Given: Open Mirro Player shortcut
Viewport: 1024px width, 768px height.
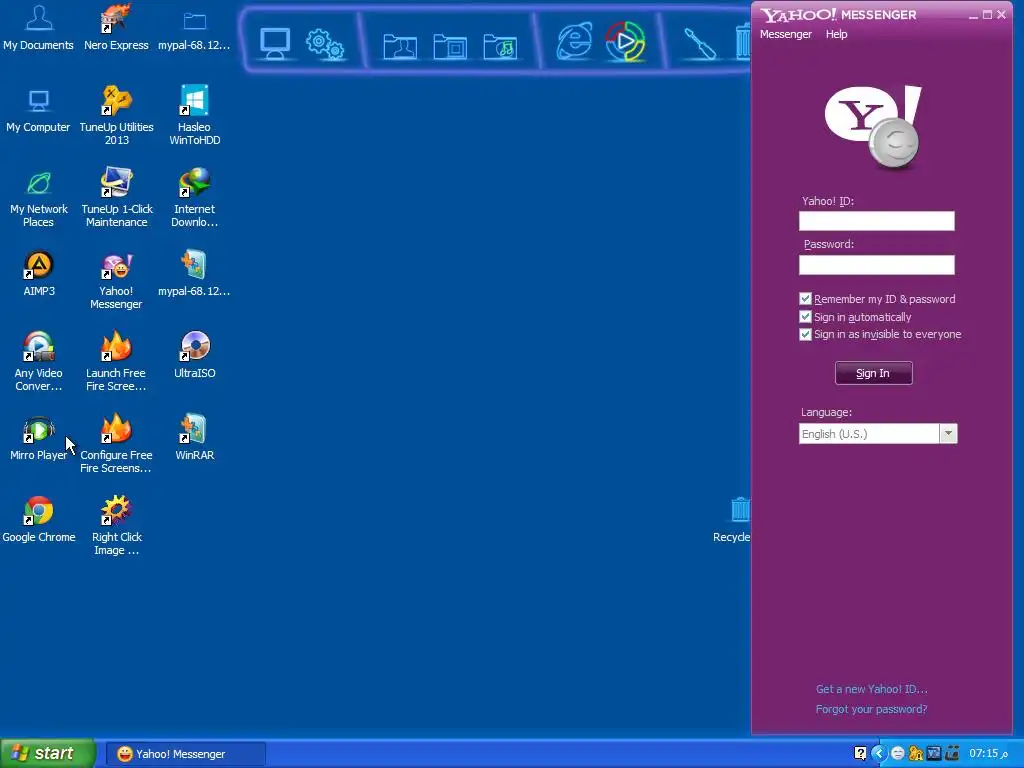Looking at the screenshot, I should click(39, 438).
